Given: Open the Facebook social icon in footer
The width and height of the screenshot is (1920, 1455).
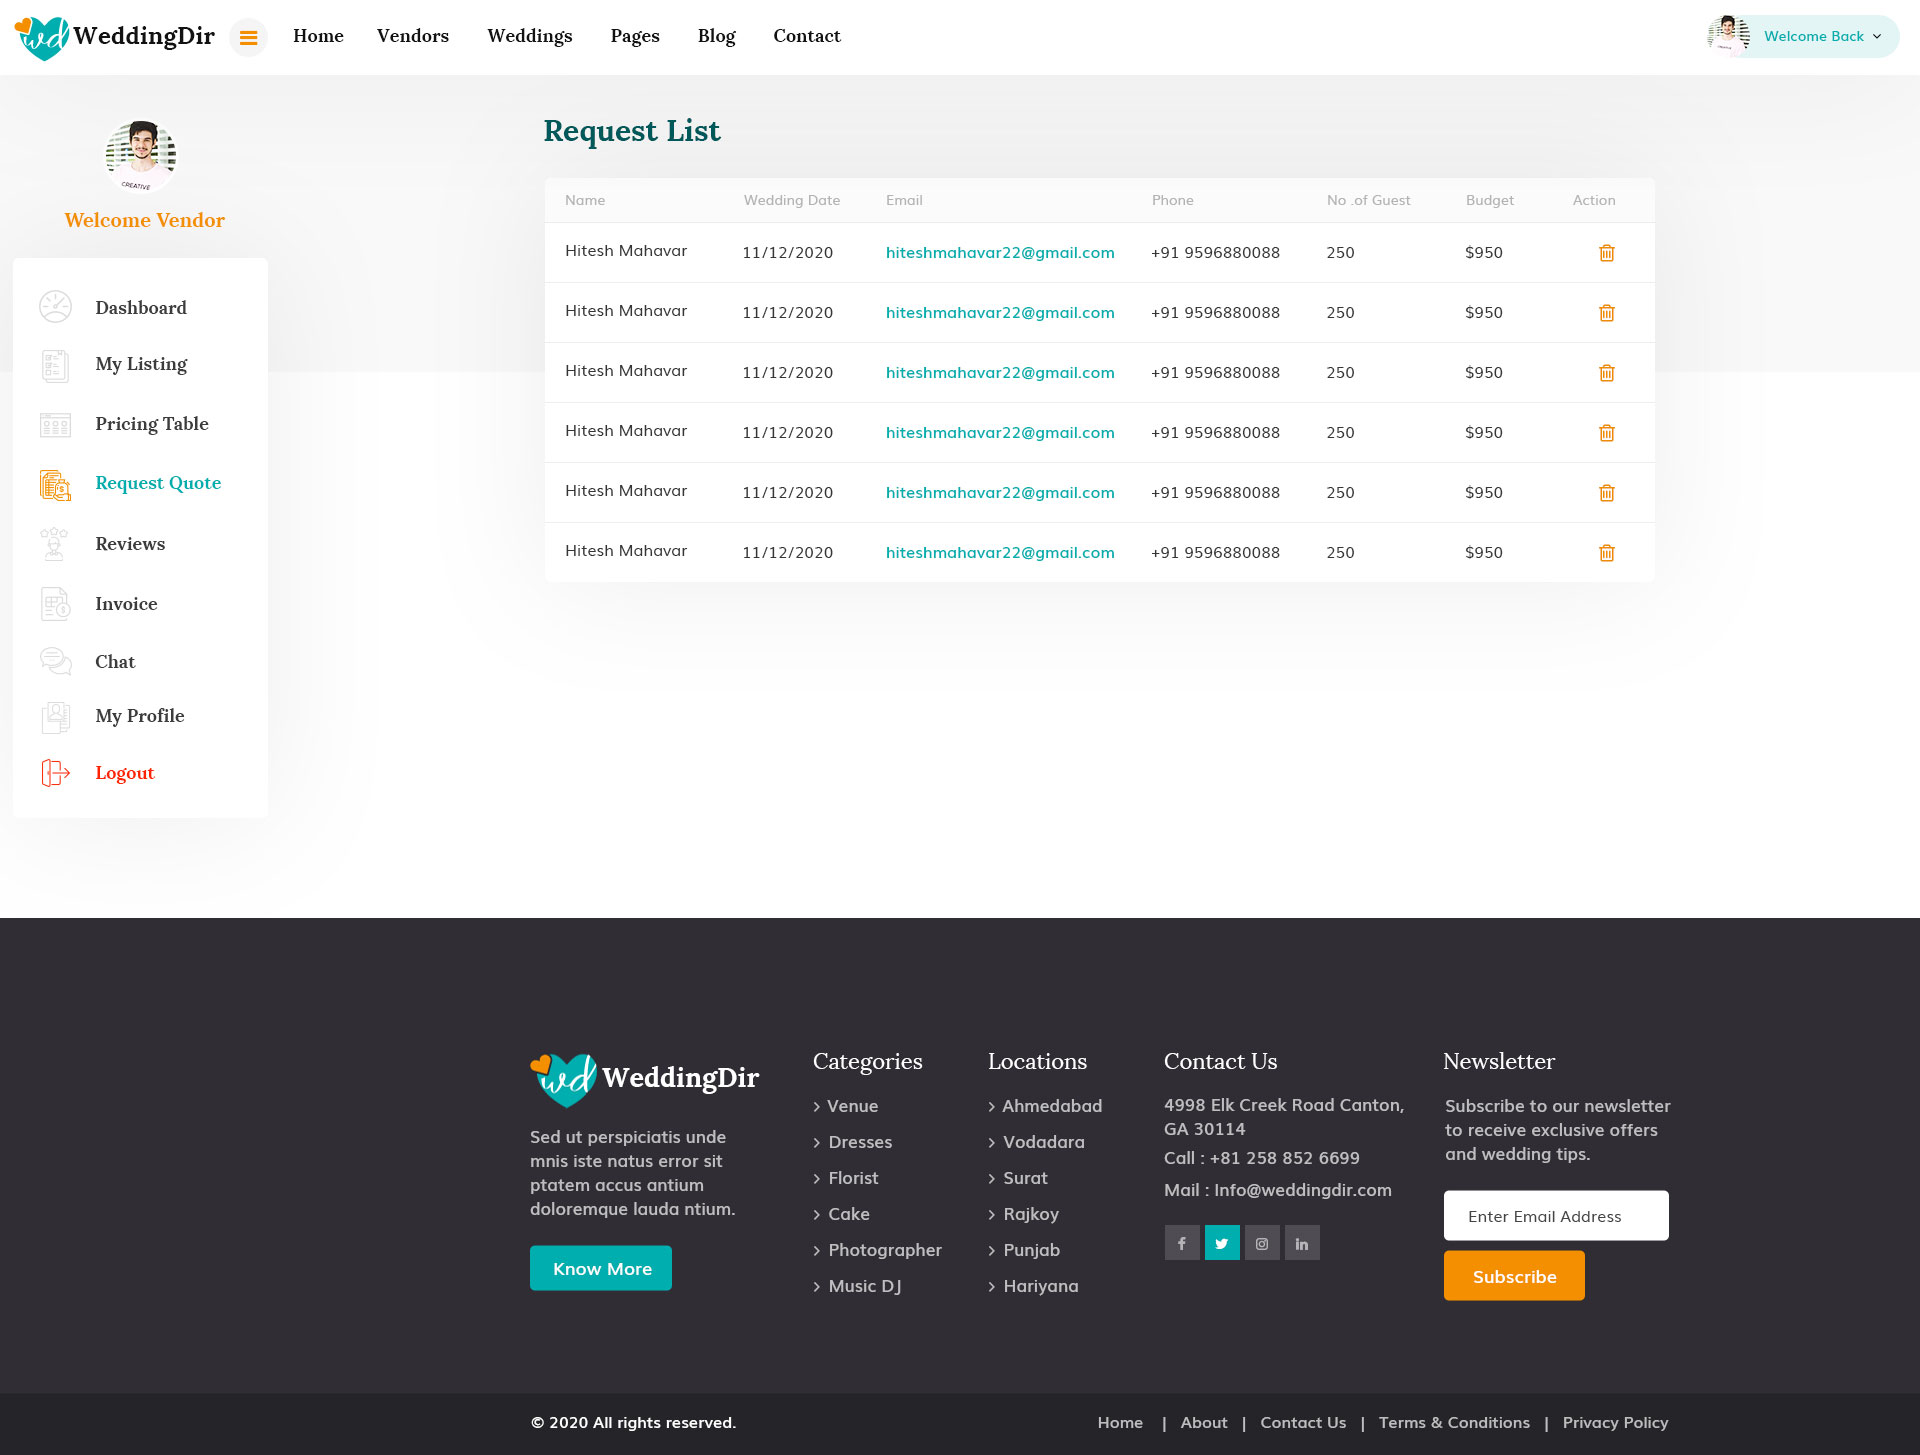Looking at the screenshot, I should [1181, 1243].
